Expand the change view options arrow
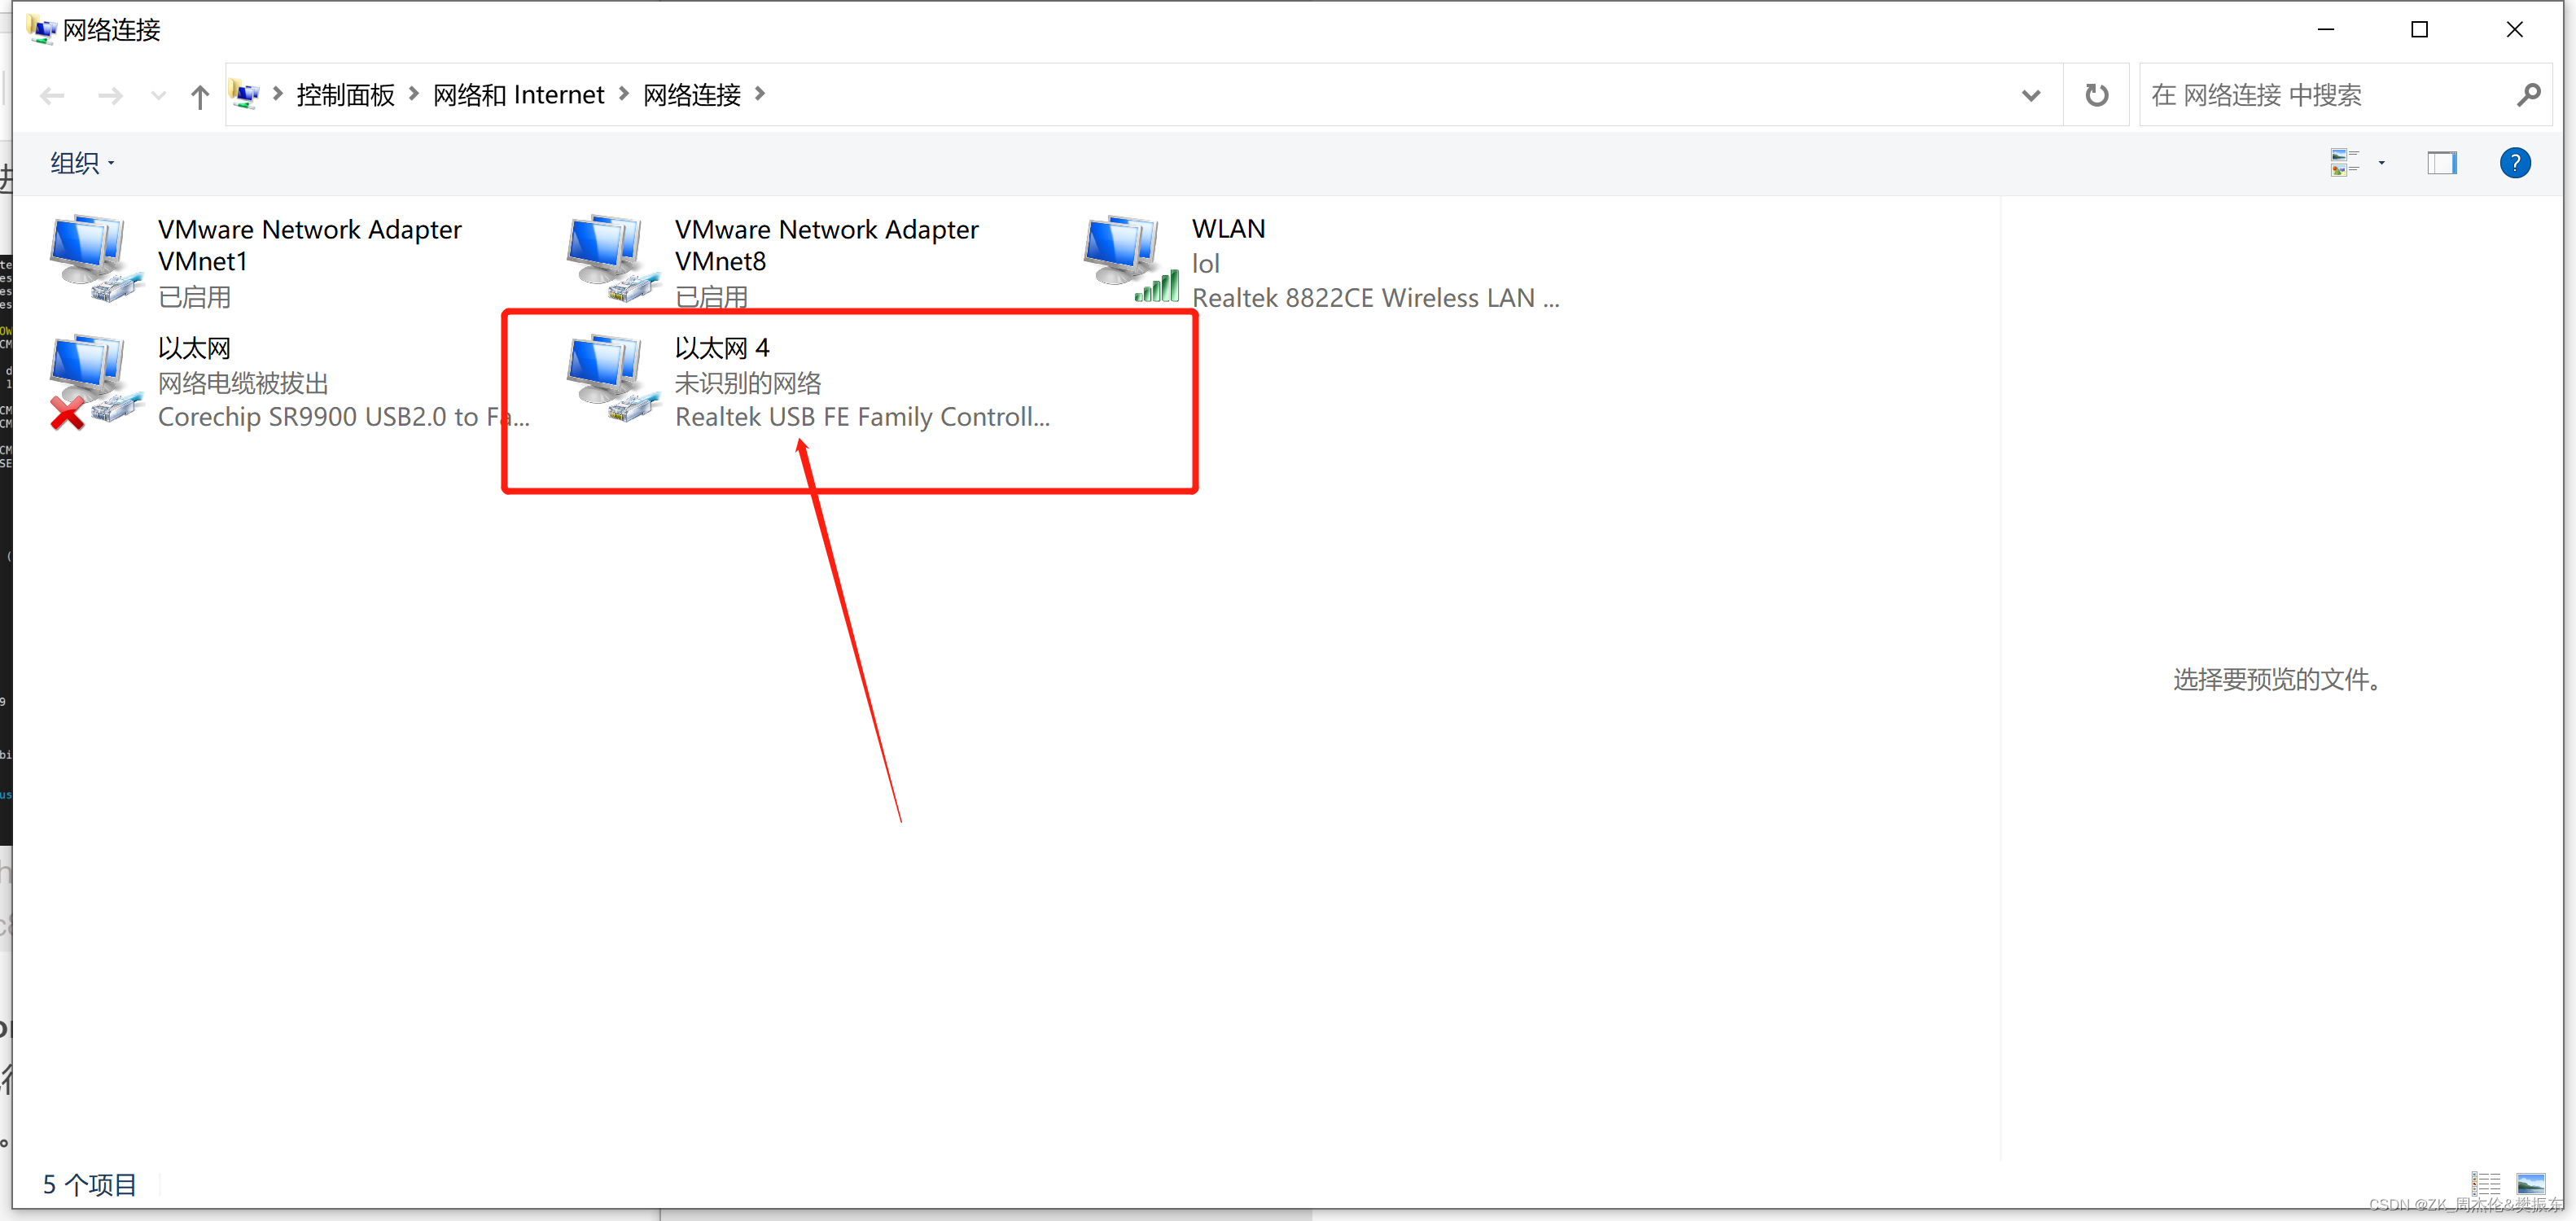Image resolution: width=2576 pixels, height=1221 pixels. click(2381, 163)
